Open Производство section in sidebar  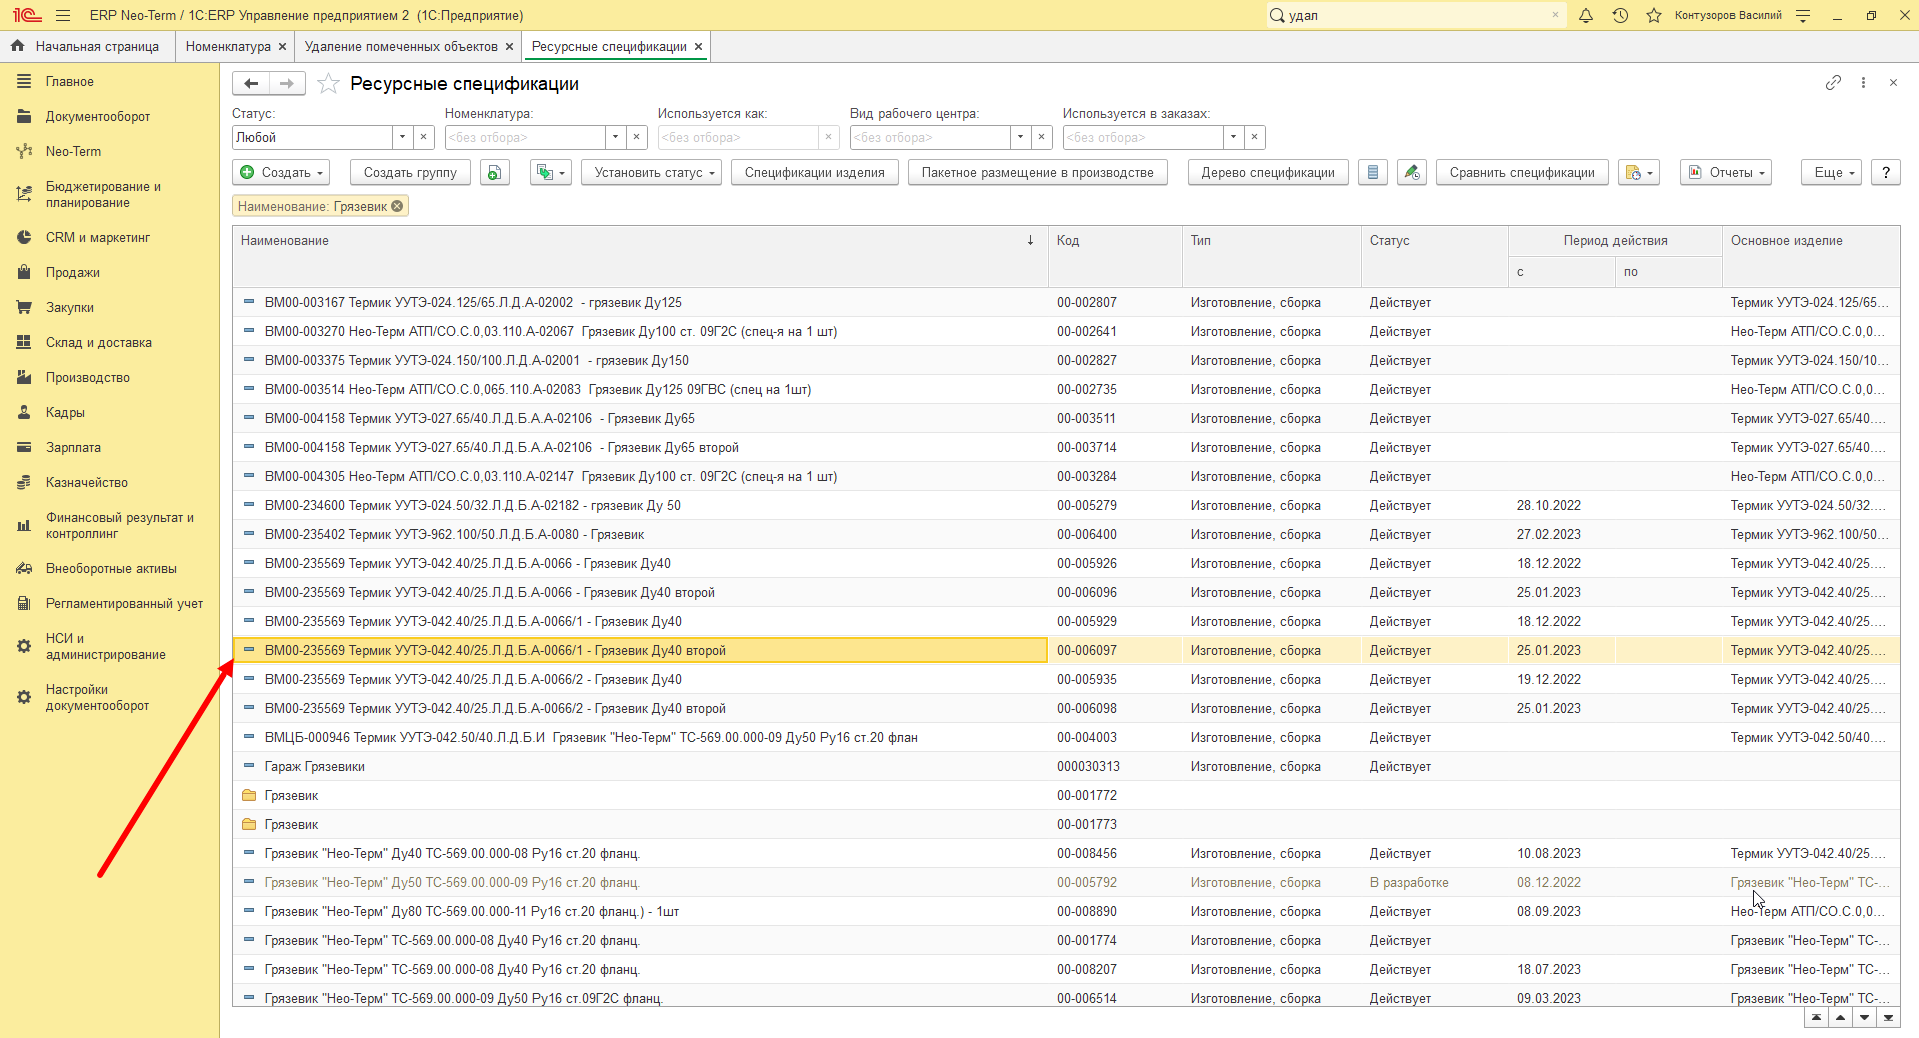pos(88,378)
